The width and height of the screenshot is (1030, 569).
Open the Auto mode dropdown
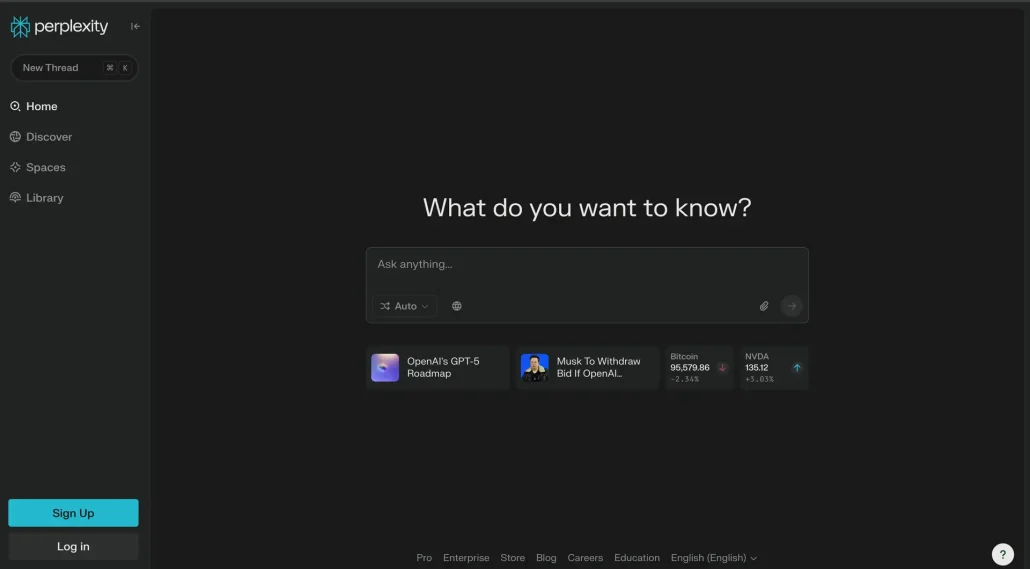tap(405, 306)
